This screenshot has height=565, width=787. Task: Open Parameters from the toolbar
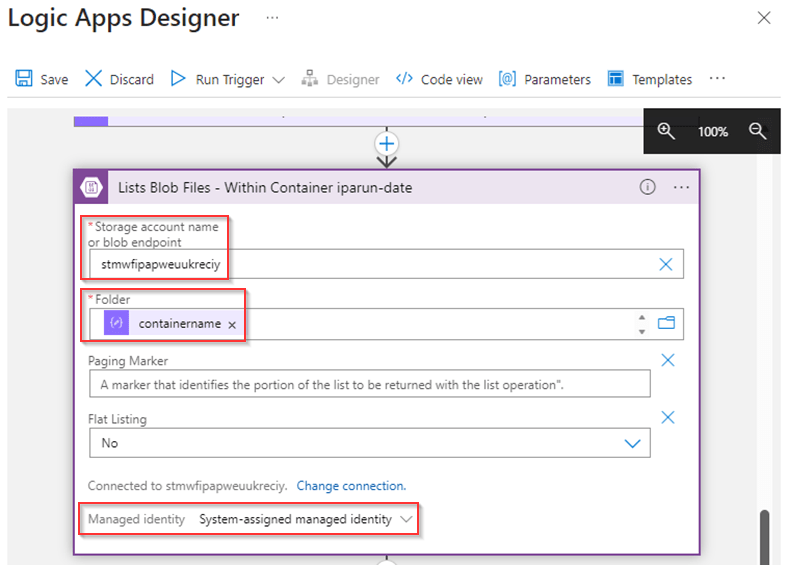(x=545, y=79)
